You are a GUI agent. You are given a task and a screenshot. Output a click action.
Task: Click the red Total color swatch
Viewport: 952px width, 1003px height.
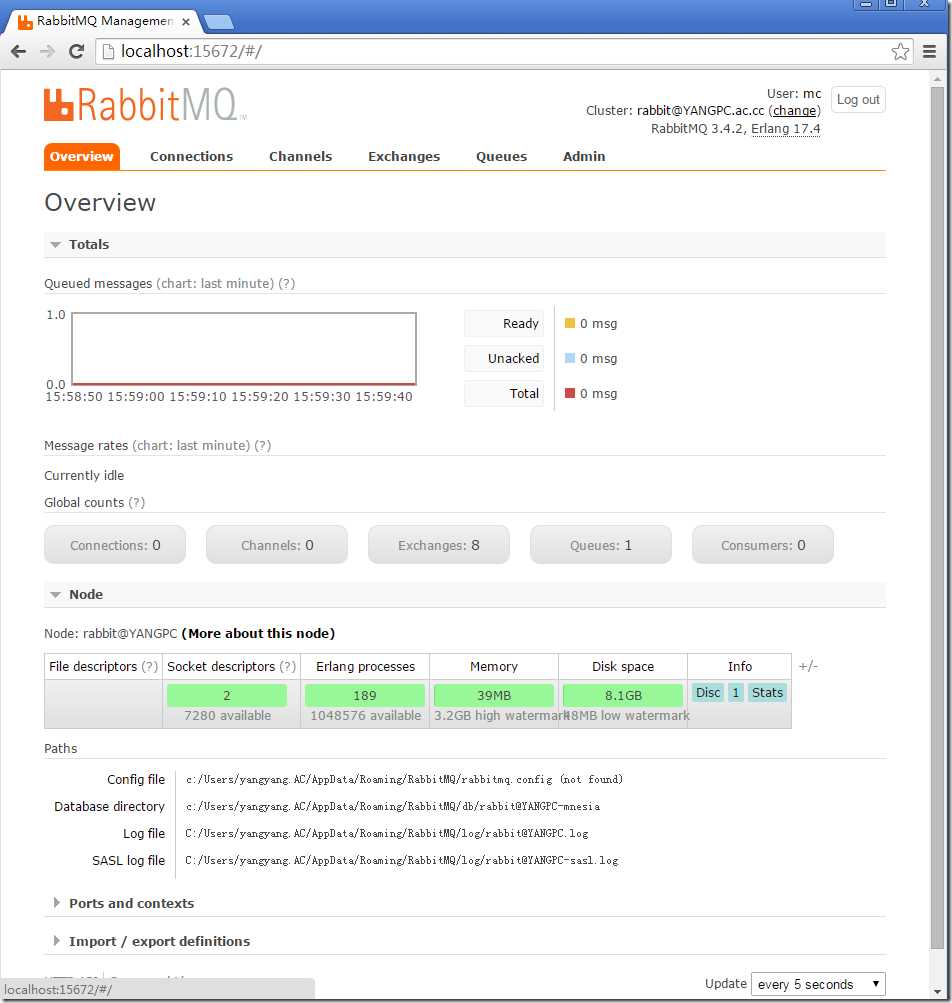click(569, 393)
